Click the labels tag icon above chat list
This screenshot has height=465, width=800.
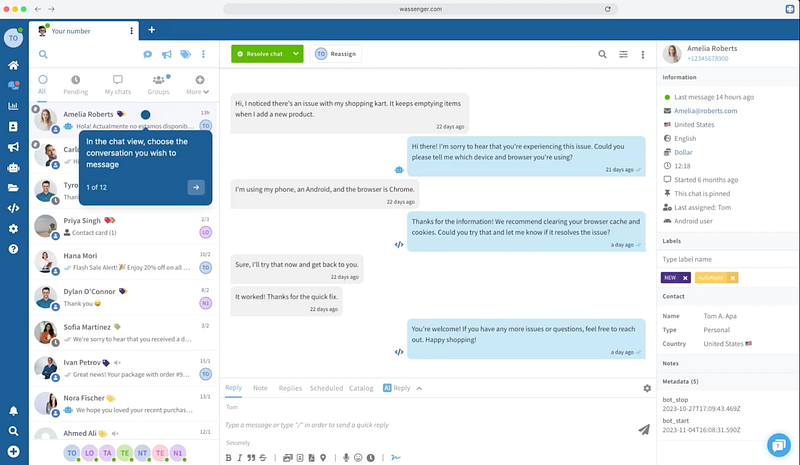[x=185, y=55]
